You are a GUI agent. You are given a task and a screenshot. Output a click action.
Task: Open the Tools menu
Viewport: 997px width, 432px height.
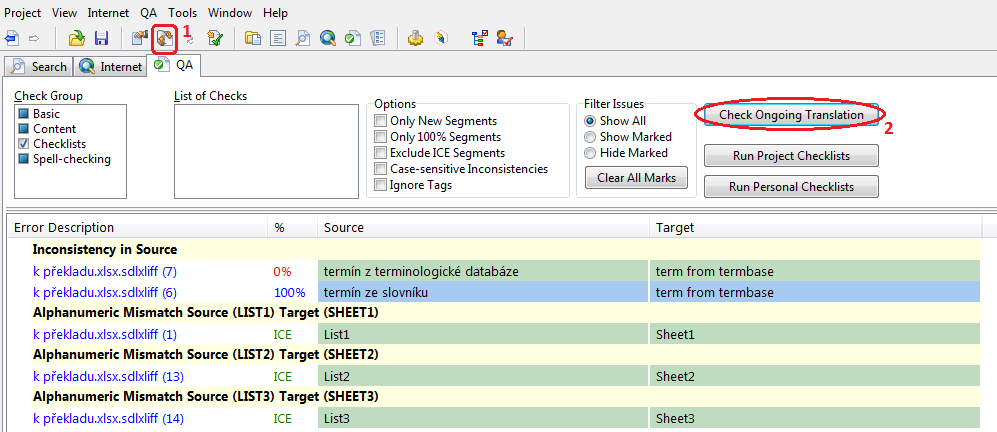pos(182,13)
